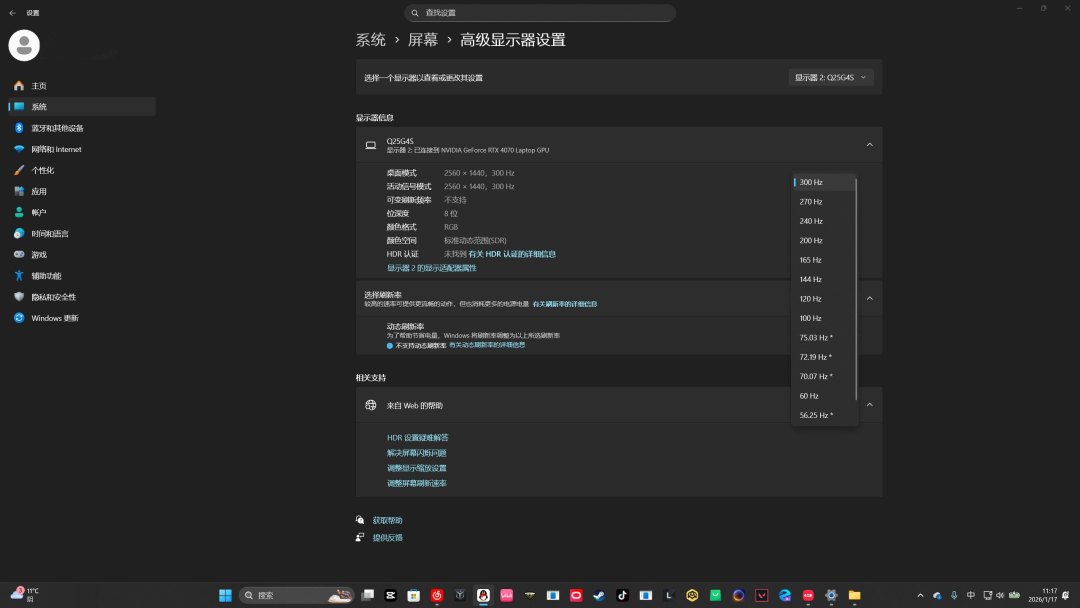Open 游戏 settings page

[81, 255]
